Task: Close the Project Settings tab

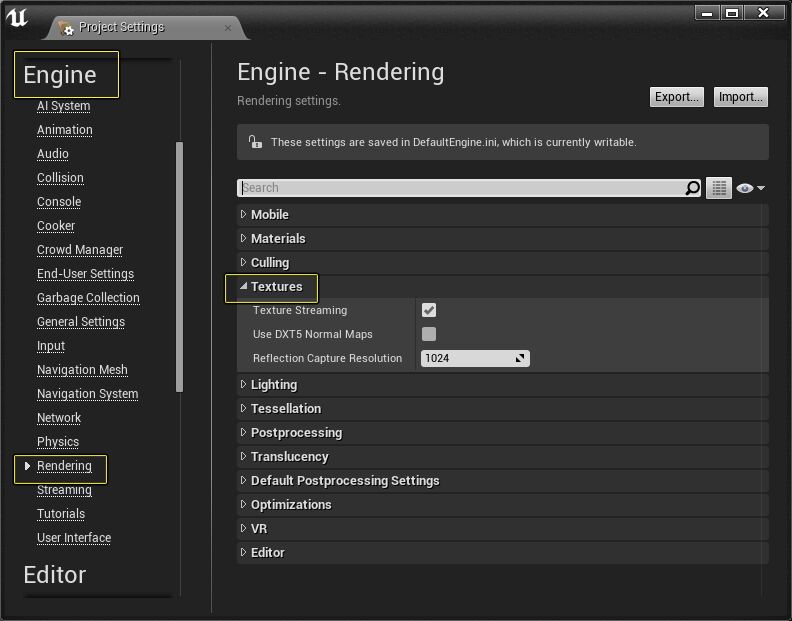Action: [228, 27]
